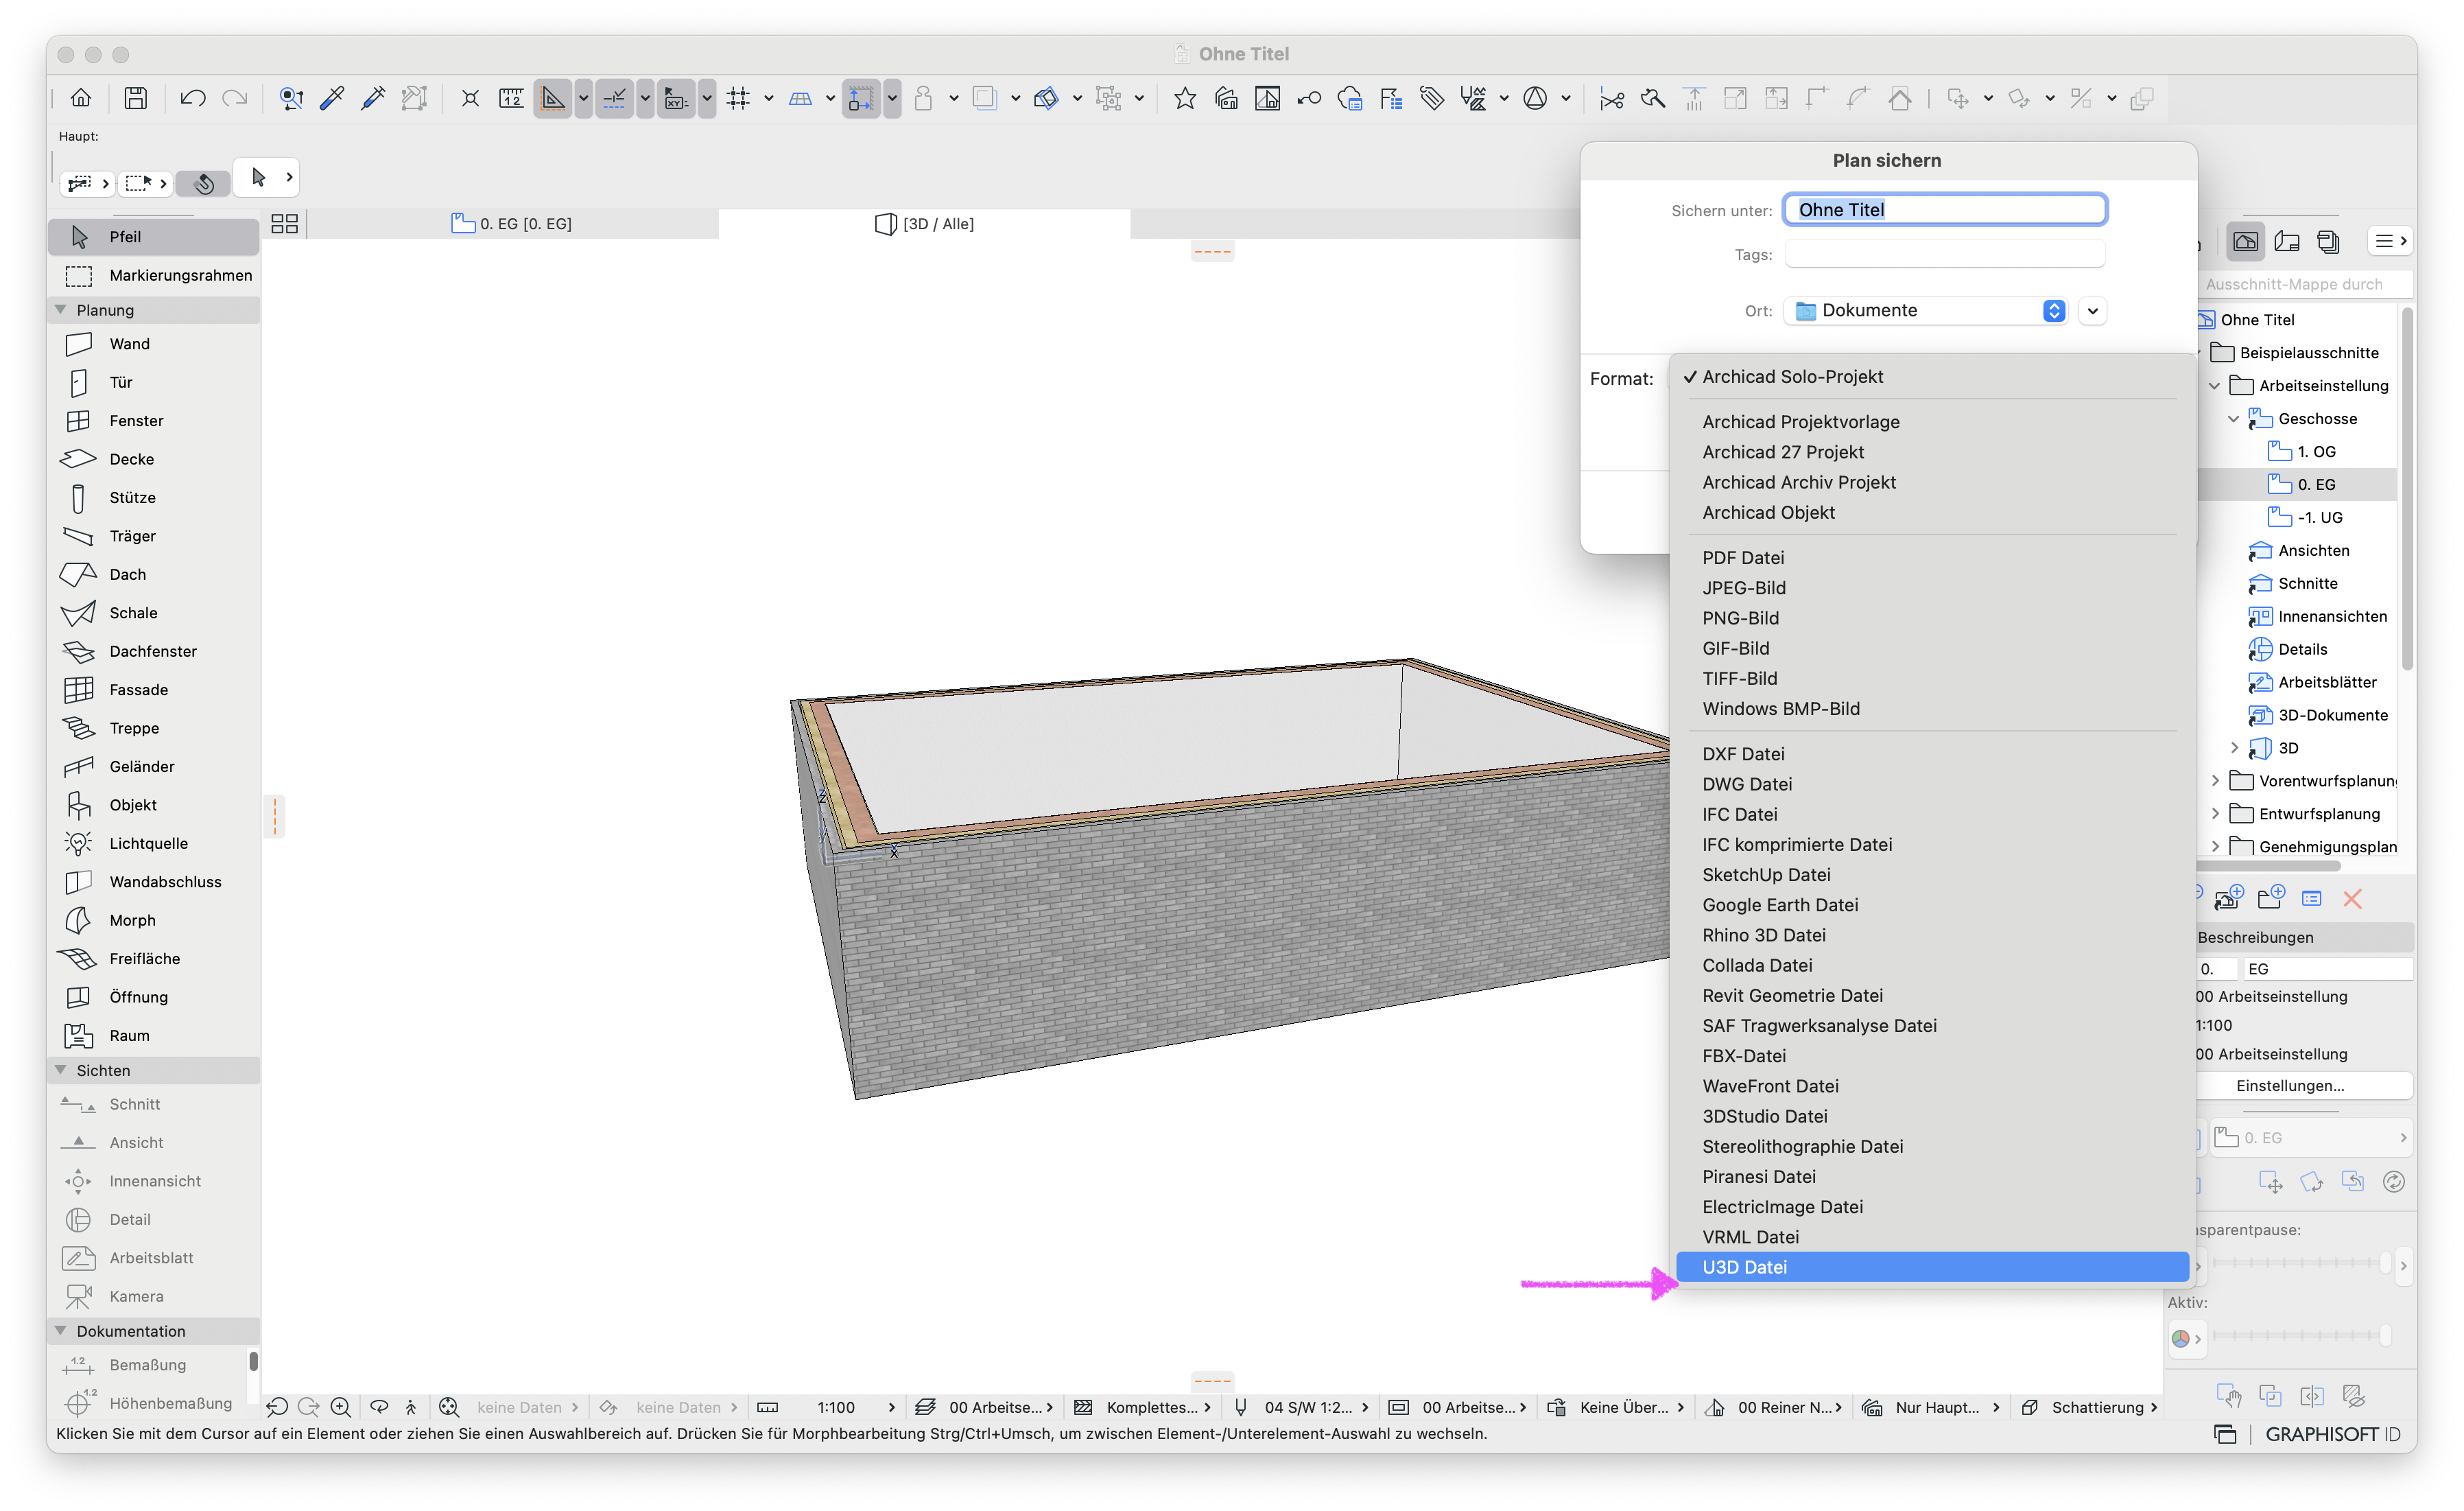
Task: Collapse the Dokumentation toolbox section
Action: pos(61,1331)
